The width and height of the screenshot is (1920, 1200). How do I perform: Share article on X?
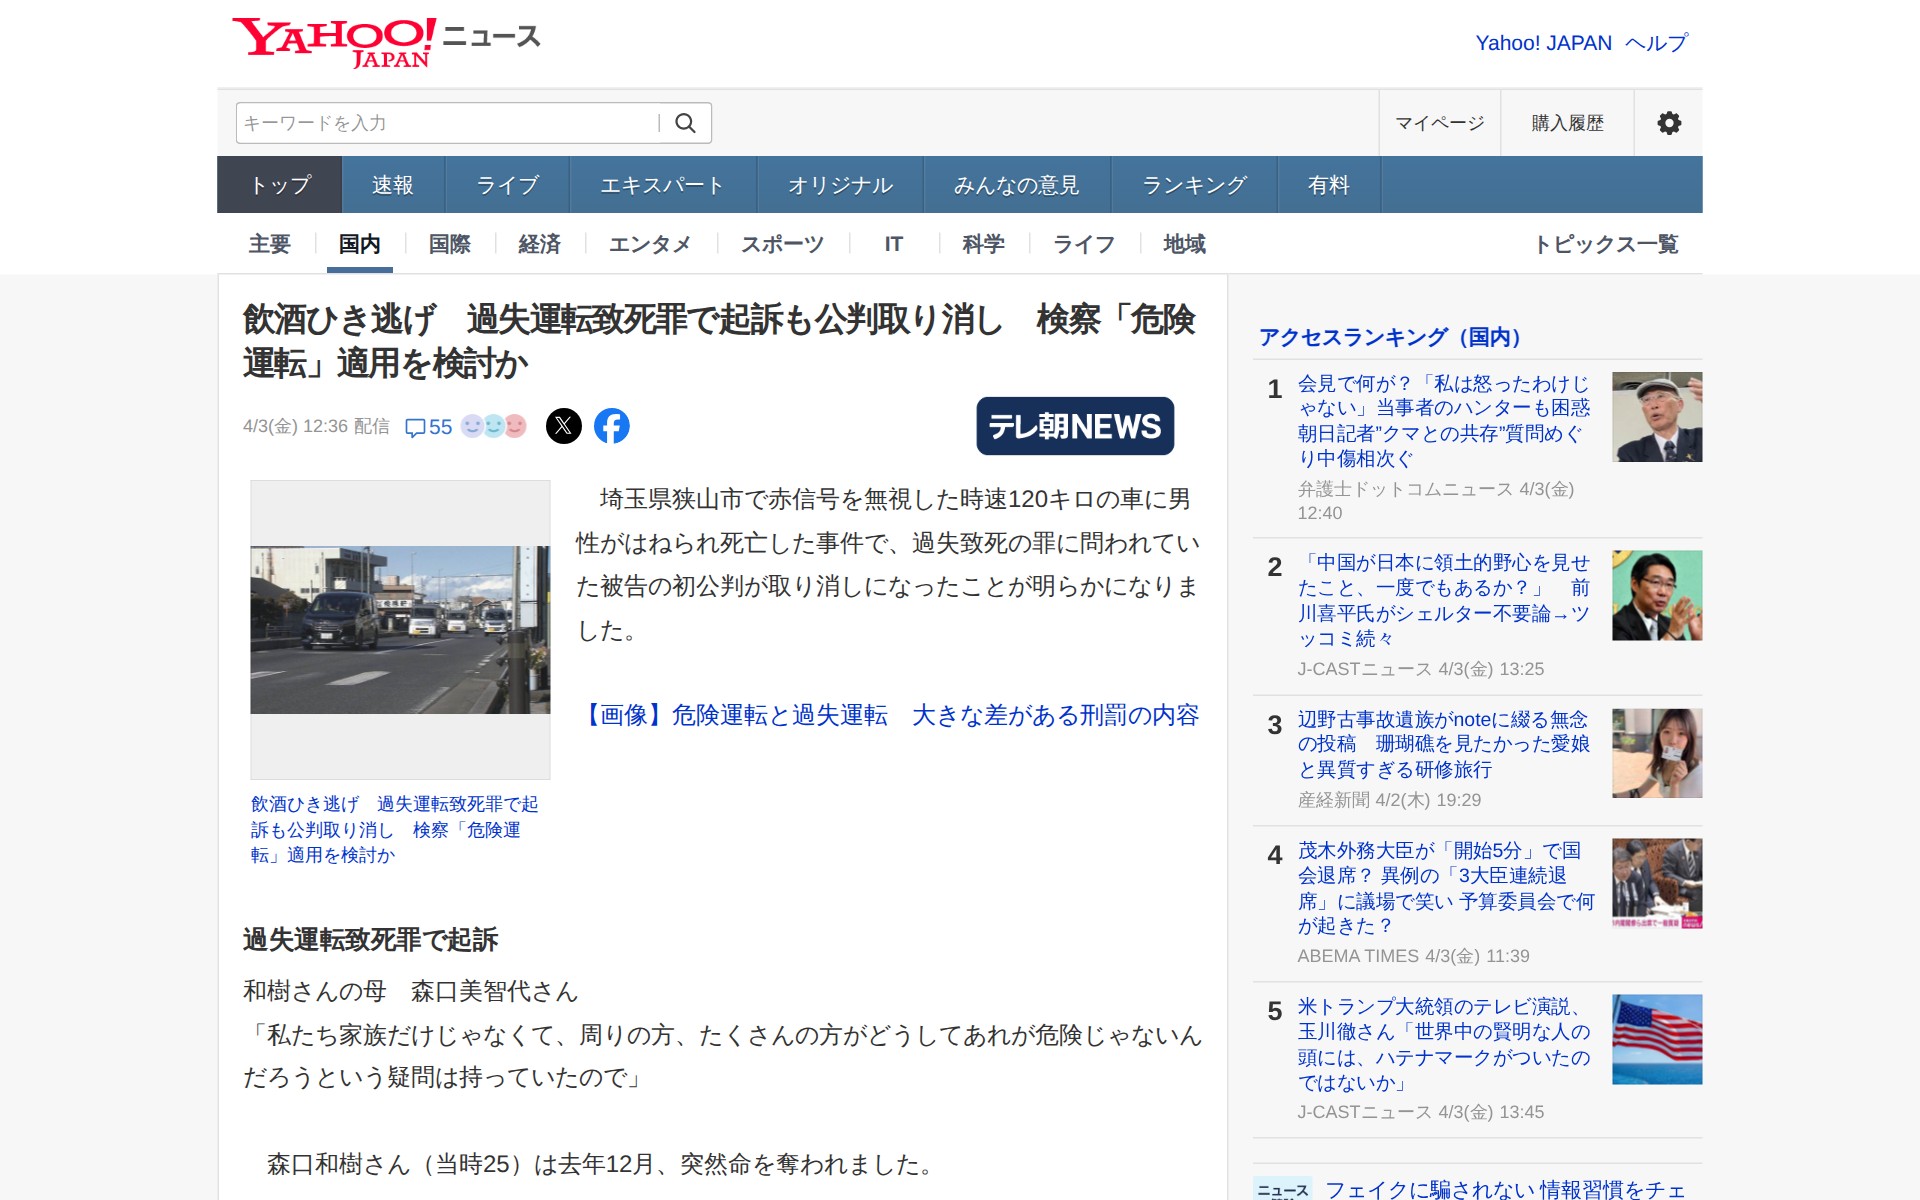[563, 426]
